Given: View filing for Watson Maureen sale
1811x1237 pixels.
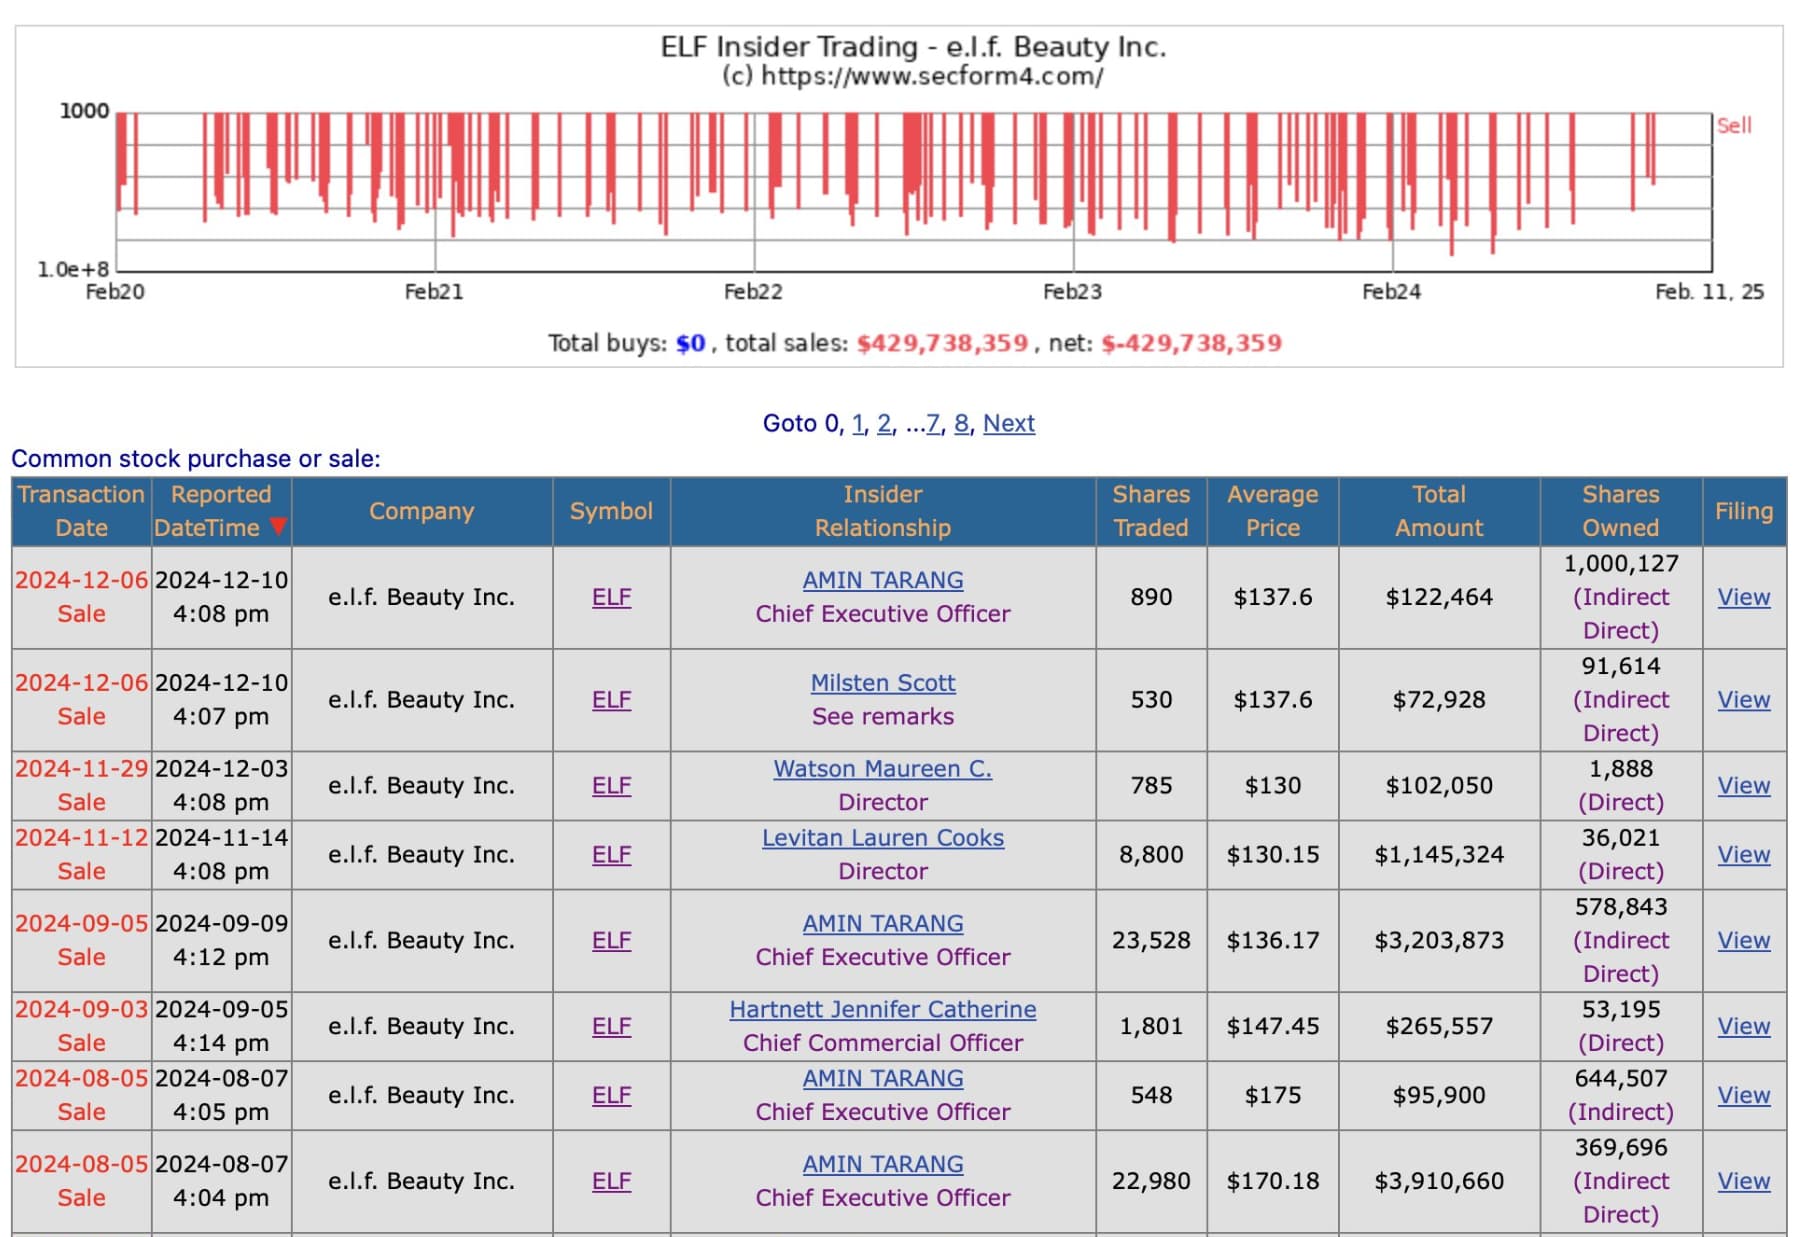Looking at the screenshot, I should (1743, 786).
